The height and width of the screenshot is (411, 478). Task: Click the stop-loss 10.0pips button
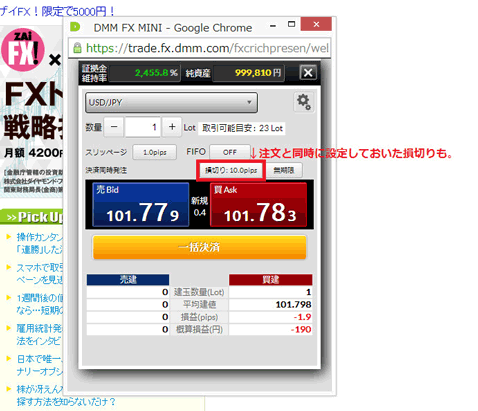click(x=231, y=170)
